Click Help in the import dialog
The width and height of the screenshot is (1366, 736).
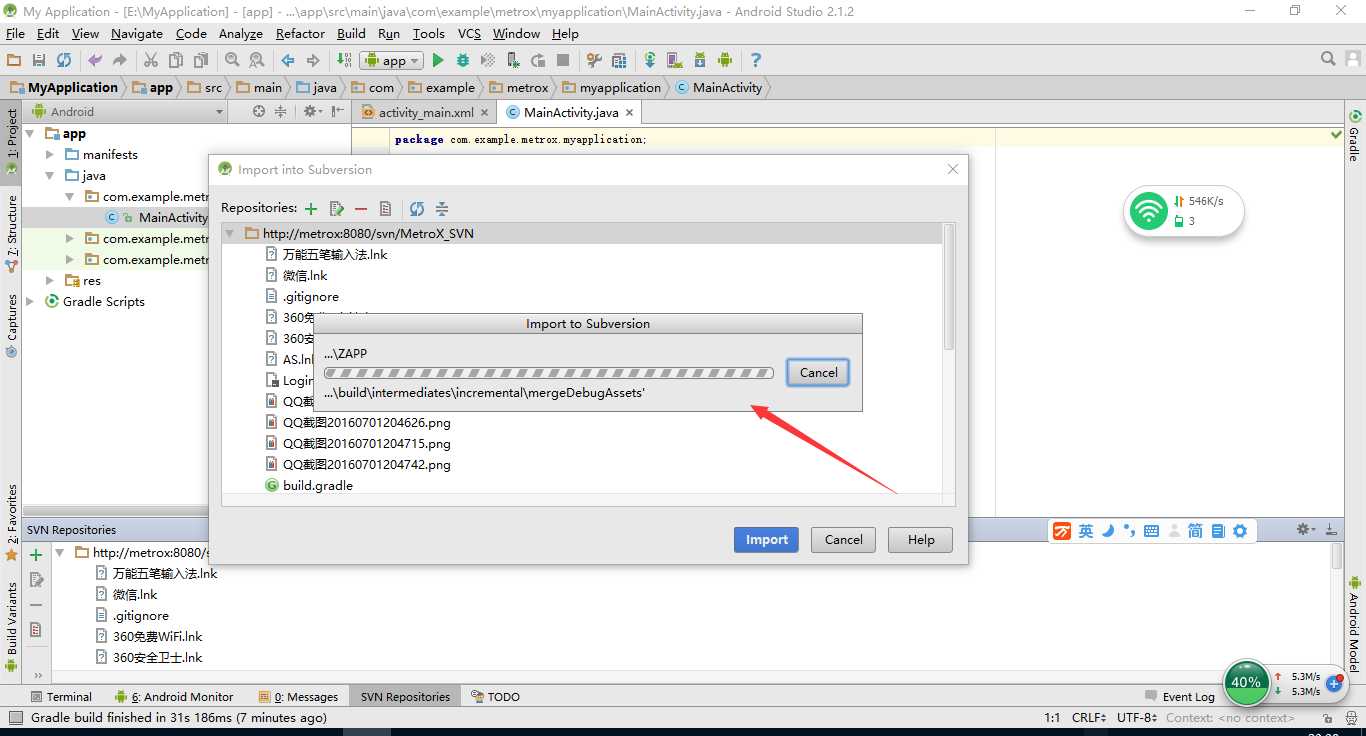[x=921, y=539]
